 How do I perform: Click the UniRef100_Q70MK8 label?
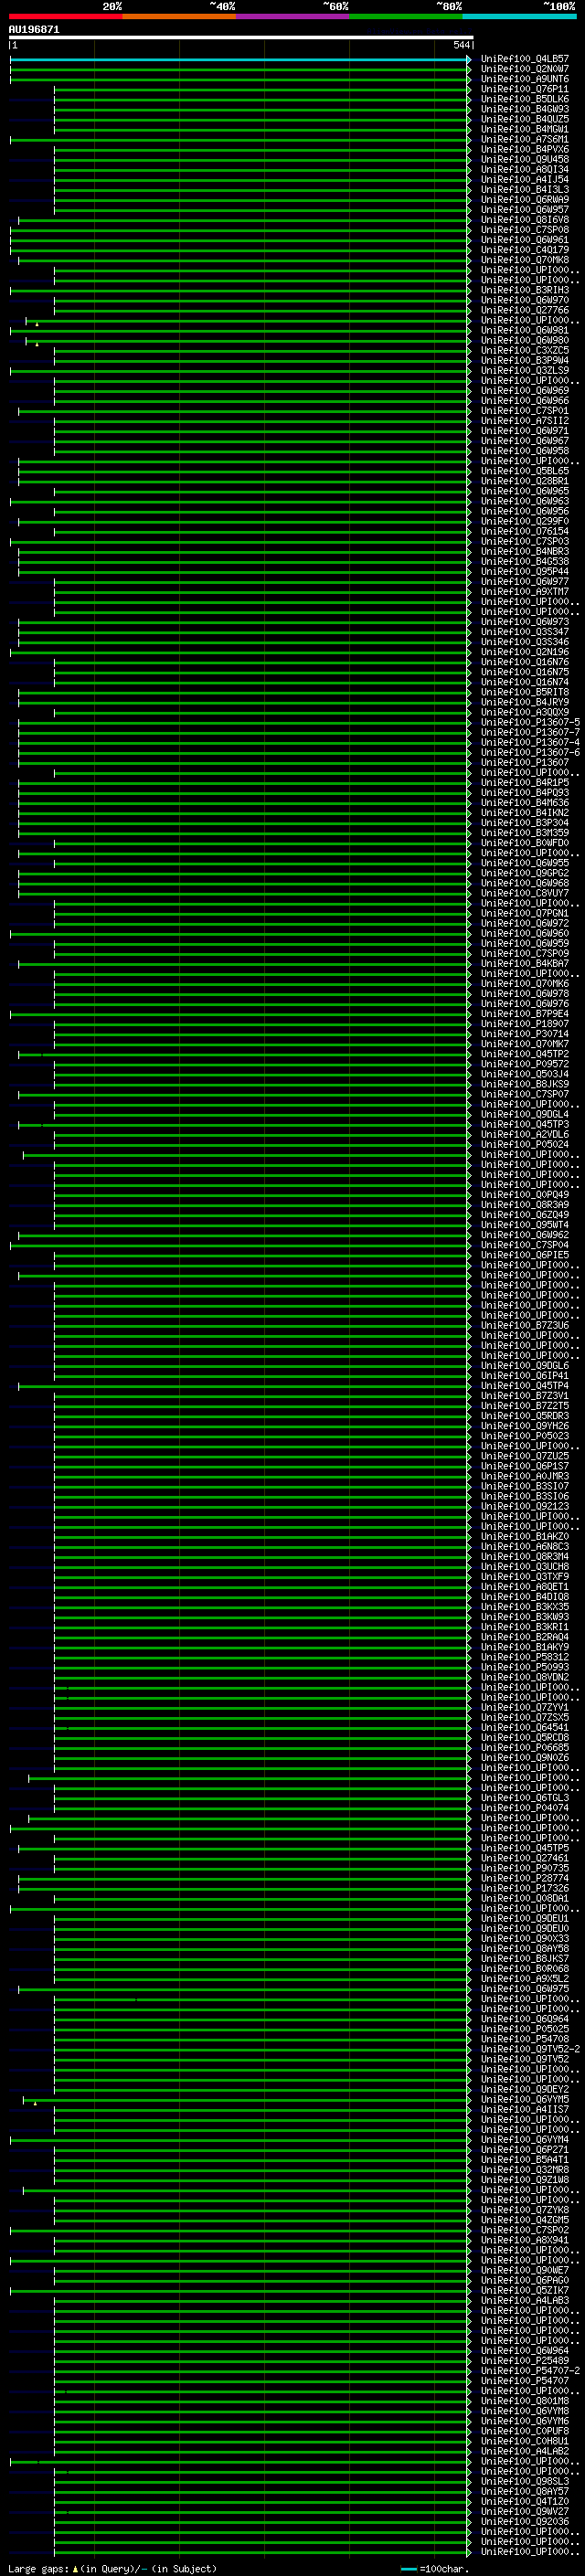[x=525, y=260]
